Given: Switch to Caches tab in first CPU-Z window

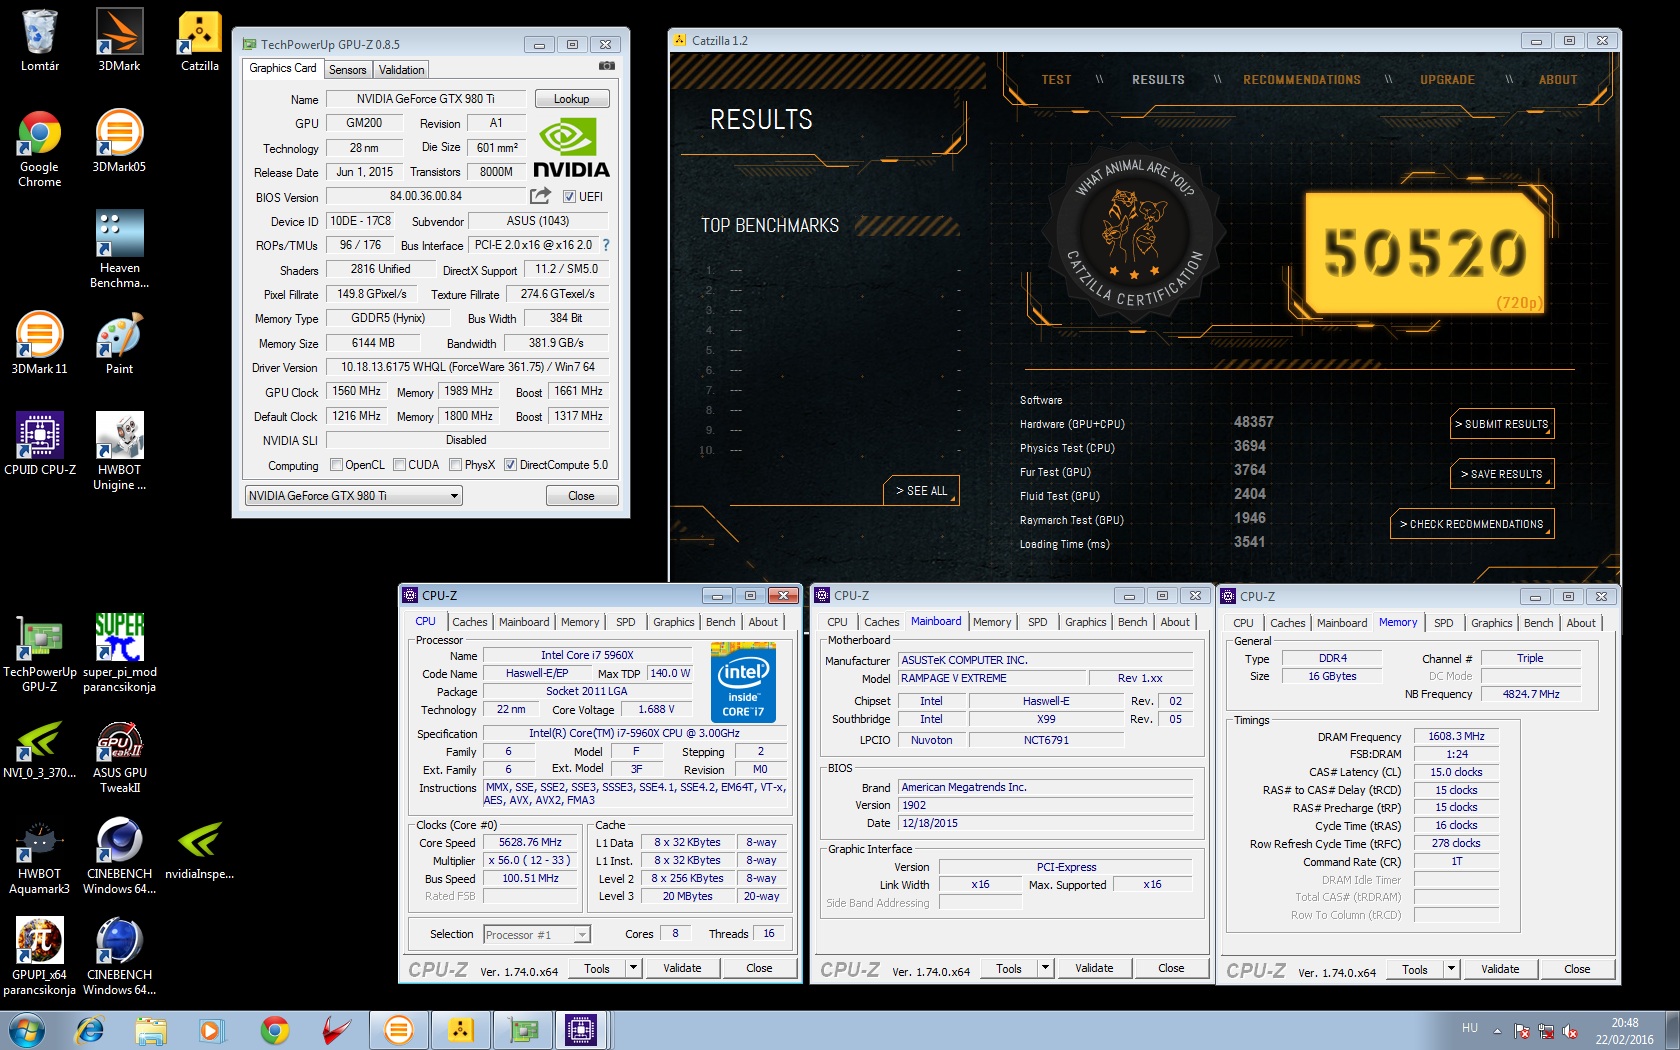Looking at the screenshot, I should tap(470, 622).
